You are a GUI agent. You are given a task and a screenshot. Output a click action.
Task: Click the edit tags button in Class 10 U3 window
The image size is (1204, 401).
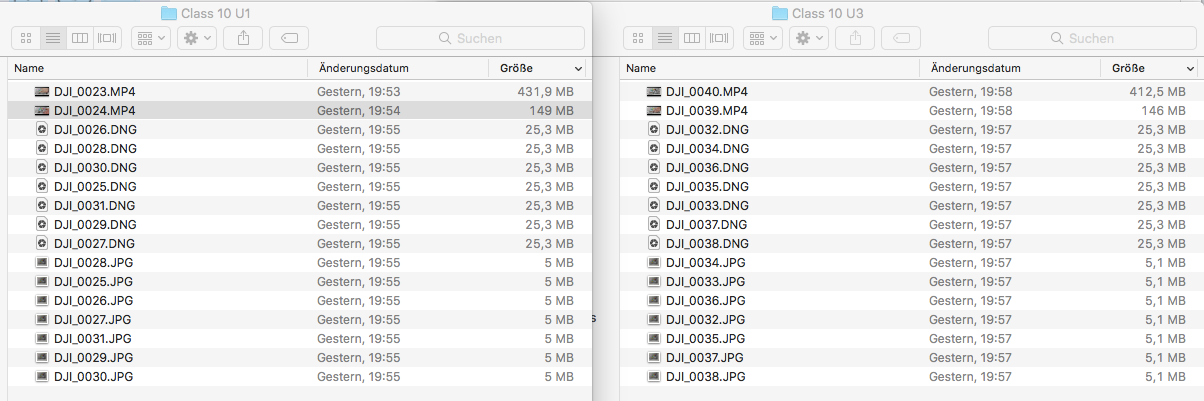(x=901, y=38)
